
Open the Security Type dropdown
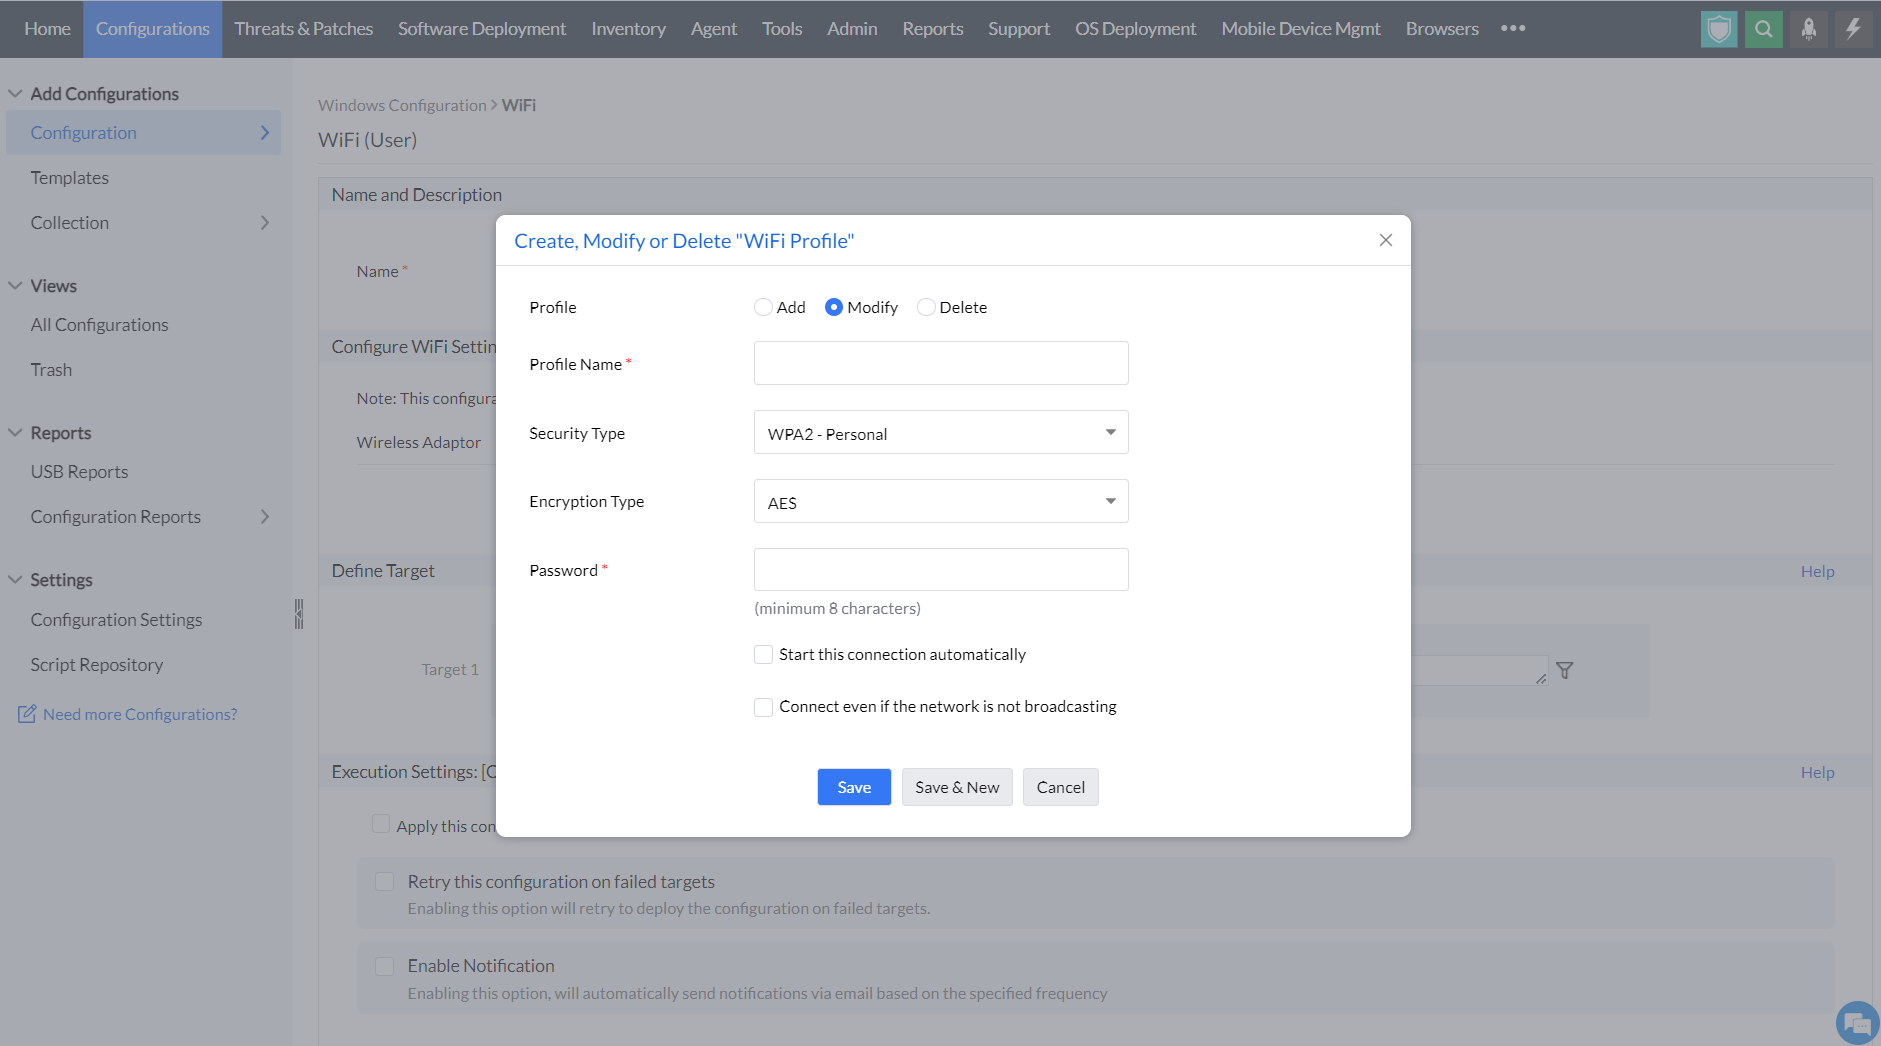(941, 432)
